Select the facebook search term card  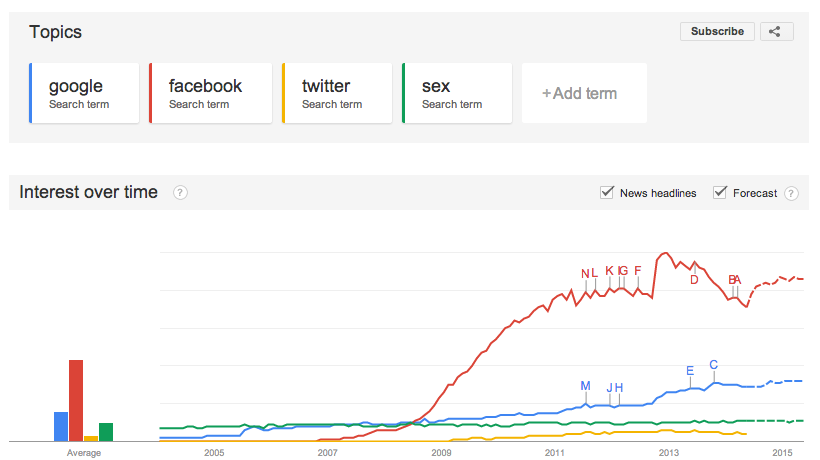click(x=210, y=94)
